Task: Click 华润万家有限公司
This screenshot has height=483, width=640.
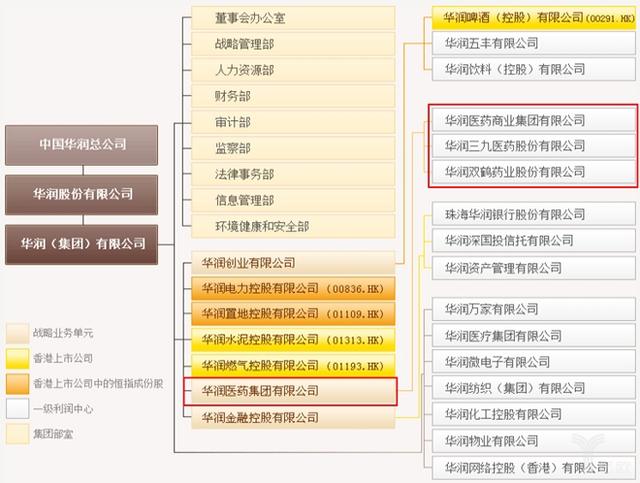Action: [534, 309]
